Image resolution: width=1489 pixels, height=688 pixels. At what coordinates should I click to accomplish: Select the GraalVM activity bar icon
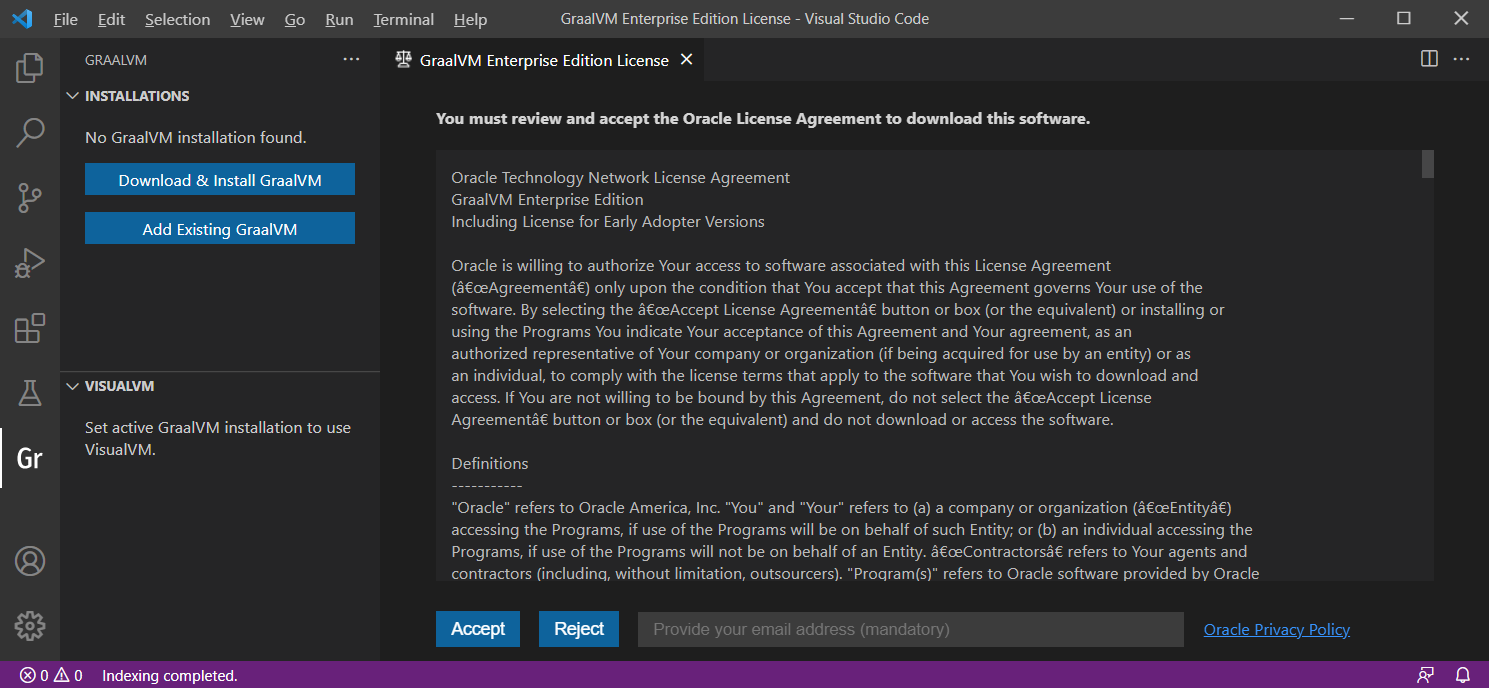click(x=30, y=458)
